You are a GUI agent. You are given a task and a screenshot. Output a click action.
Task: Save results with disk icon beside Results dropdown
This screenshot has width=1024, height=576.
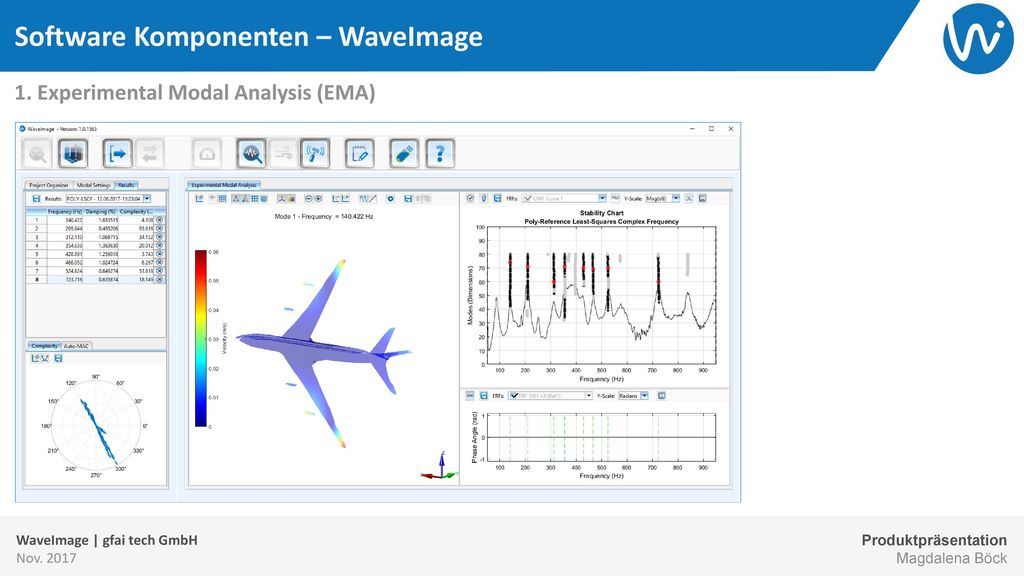36,199
